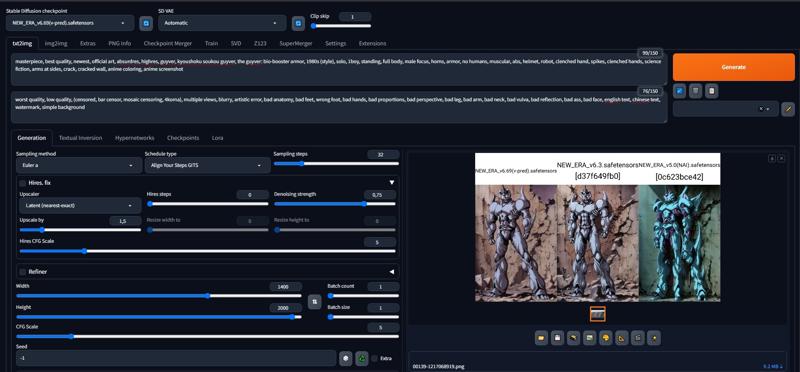Open the styles selection dropdown
The height and width of the screenshot is (372, 800).
coord(726,109)
